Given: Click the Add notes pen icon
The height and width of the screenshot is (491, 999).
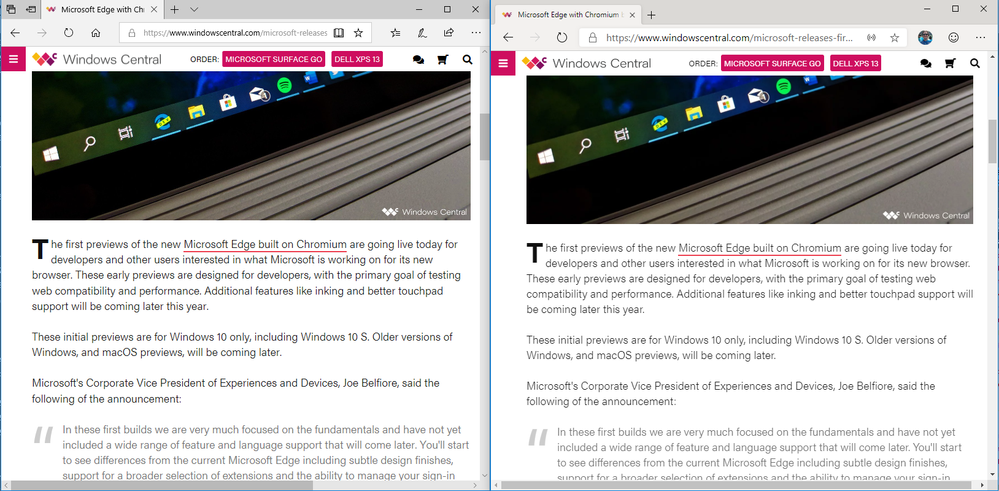Looking at the screenshot, I should pyautogui.click(x=422, y=32).
